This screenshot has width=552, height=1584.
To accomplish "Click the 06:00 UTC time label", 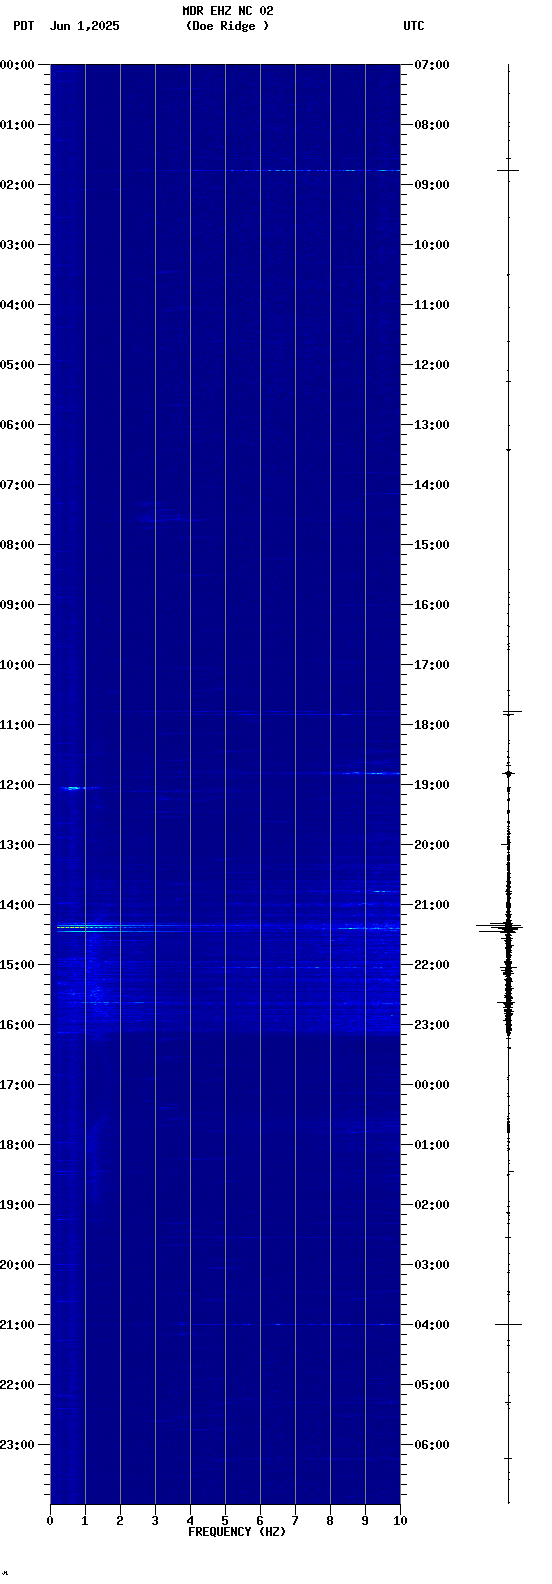I will pos(432,1445).
